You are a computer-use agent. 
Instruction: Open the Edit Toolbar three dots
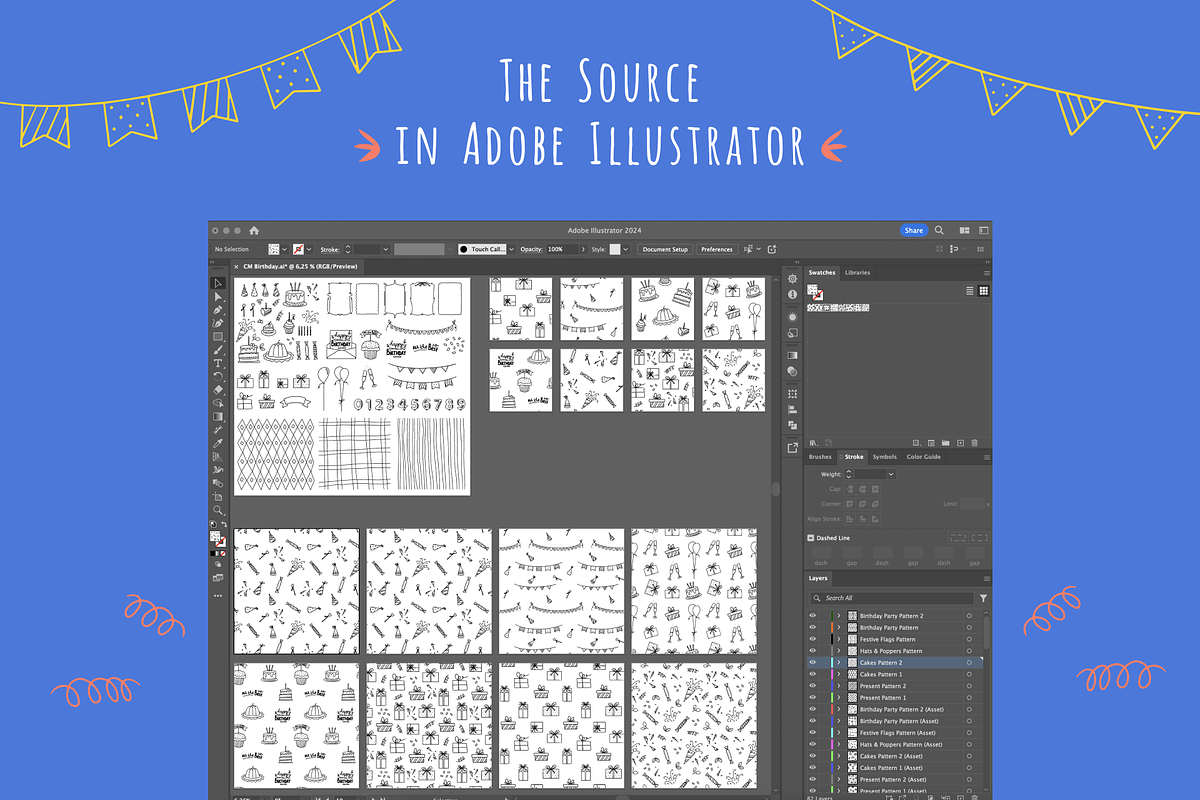point(217,596)
